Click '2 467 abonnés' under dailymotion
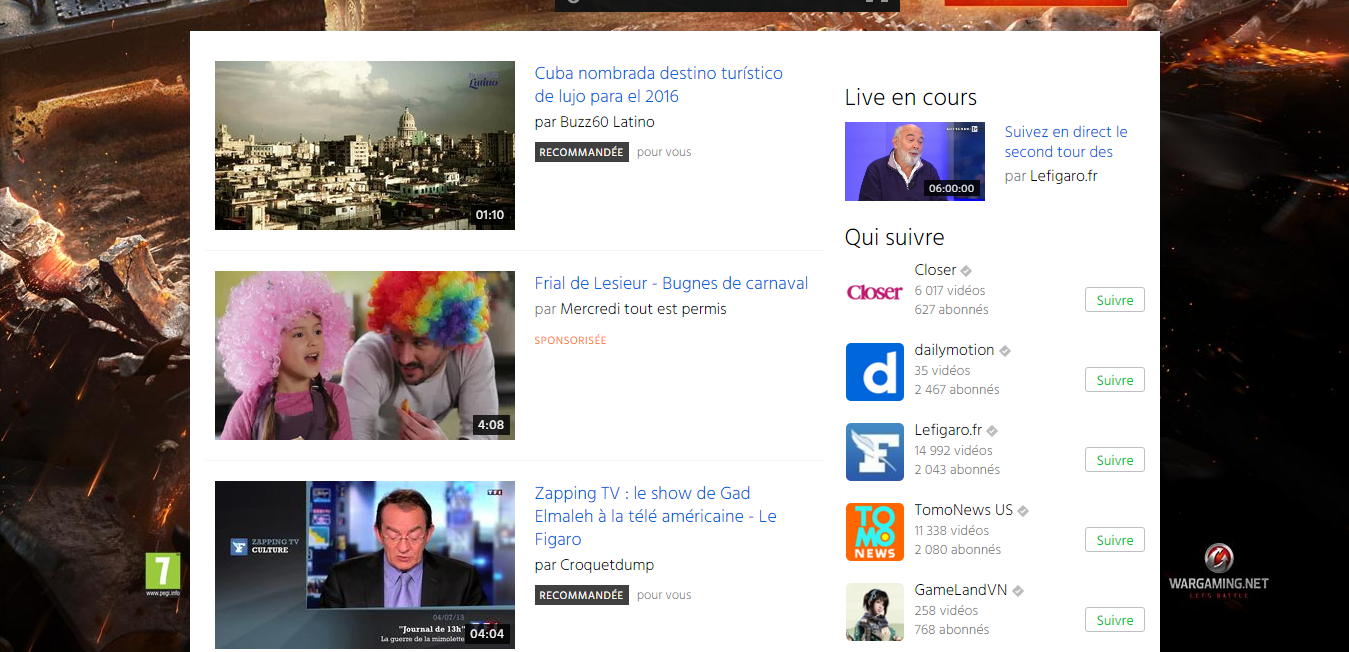Screen dimensions: 1349x652 [957, 389]
